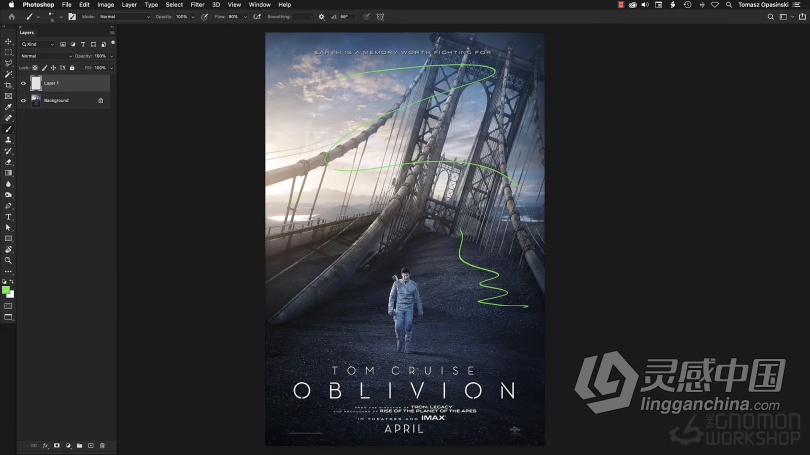Open the layer filter Kind dropdown
The width and height of the screenshot is (810, 455).
[38, 44]
